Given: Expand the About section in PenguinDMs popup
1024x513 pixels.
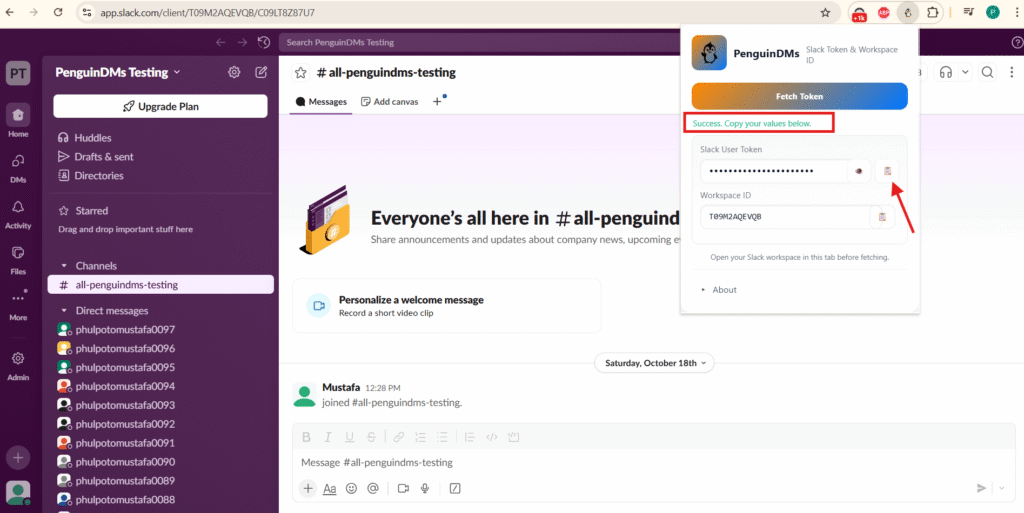Looking at the screenshot, I should [719, 290].
